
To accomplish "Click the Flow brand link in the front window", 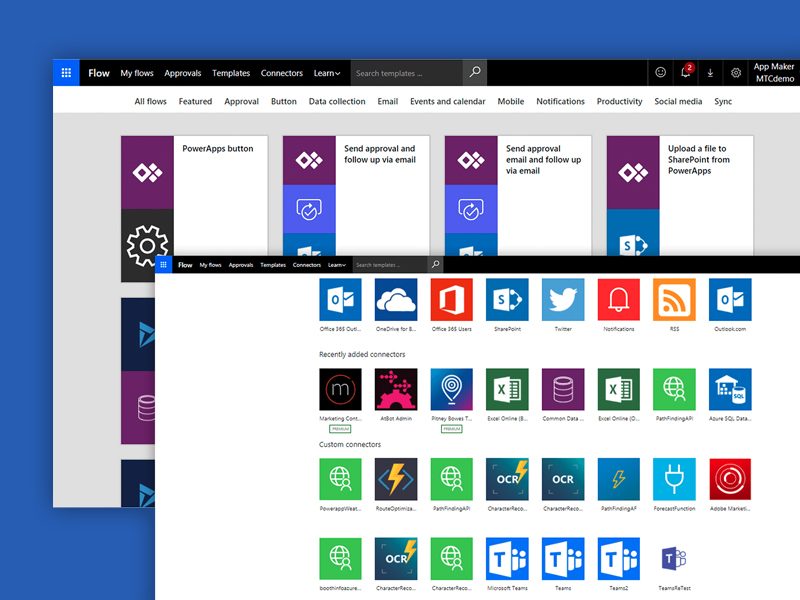I will point(185,265).
